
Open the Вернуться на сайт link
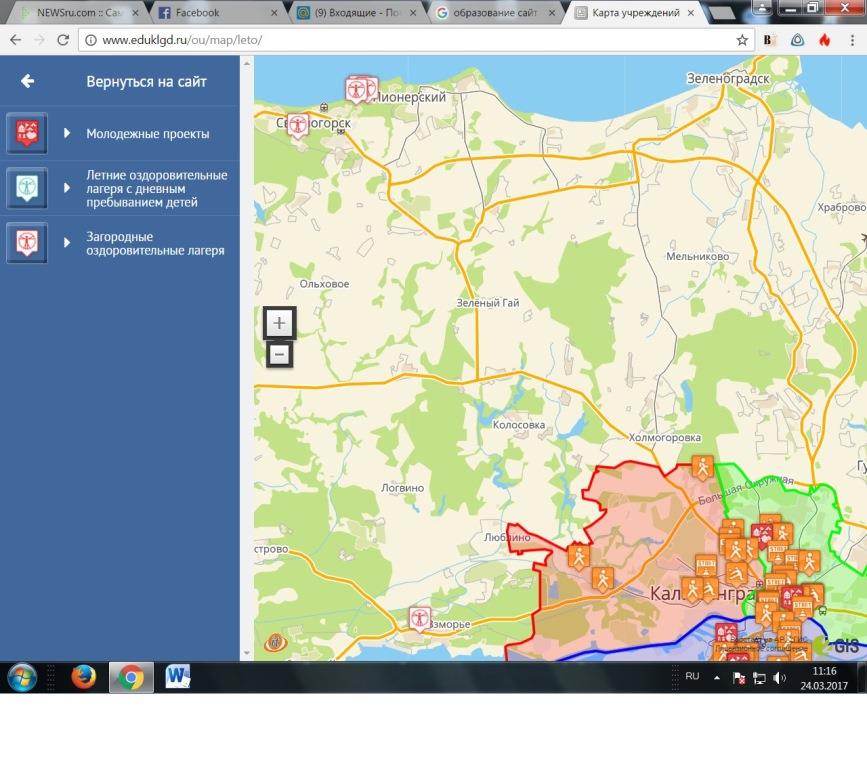146,81
